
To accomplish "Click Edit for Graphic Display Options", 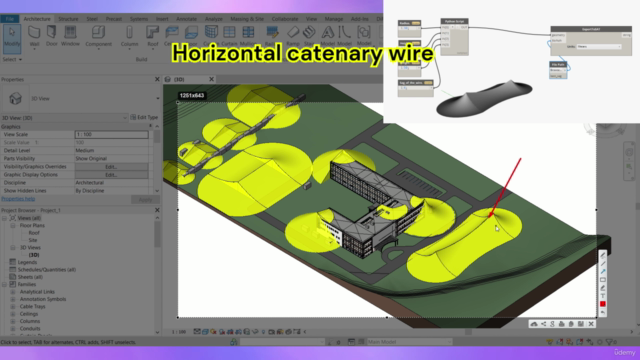I will coord(111,175).
